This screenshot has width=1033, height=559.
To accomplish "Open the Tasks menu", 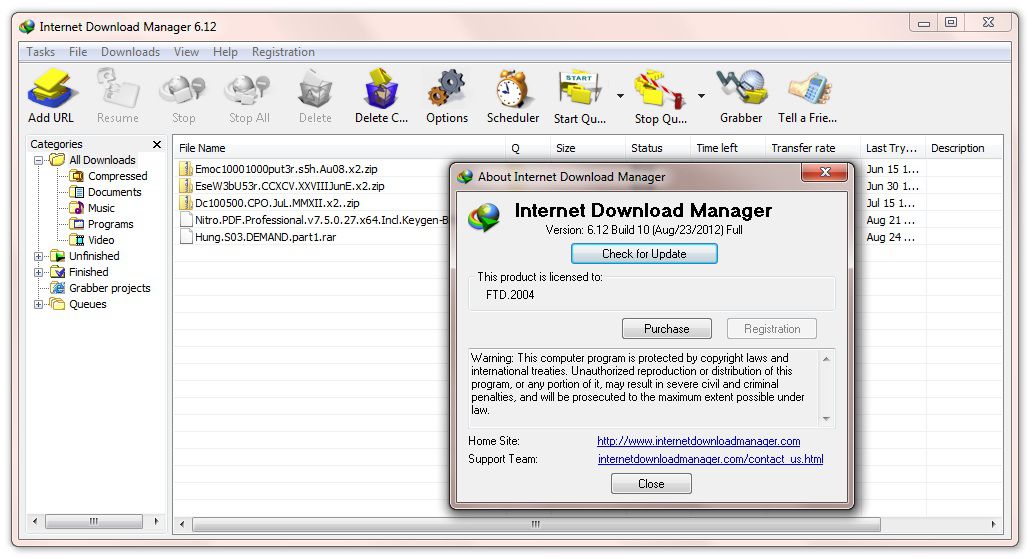I will (40, 52).
